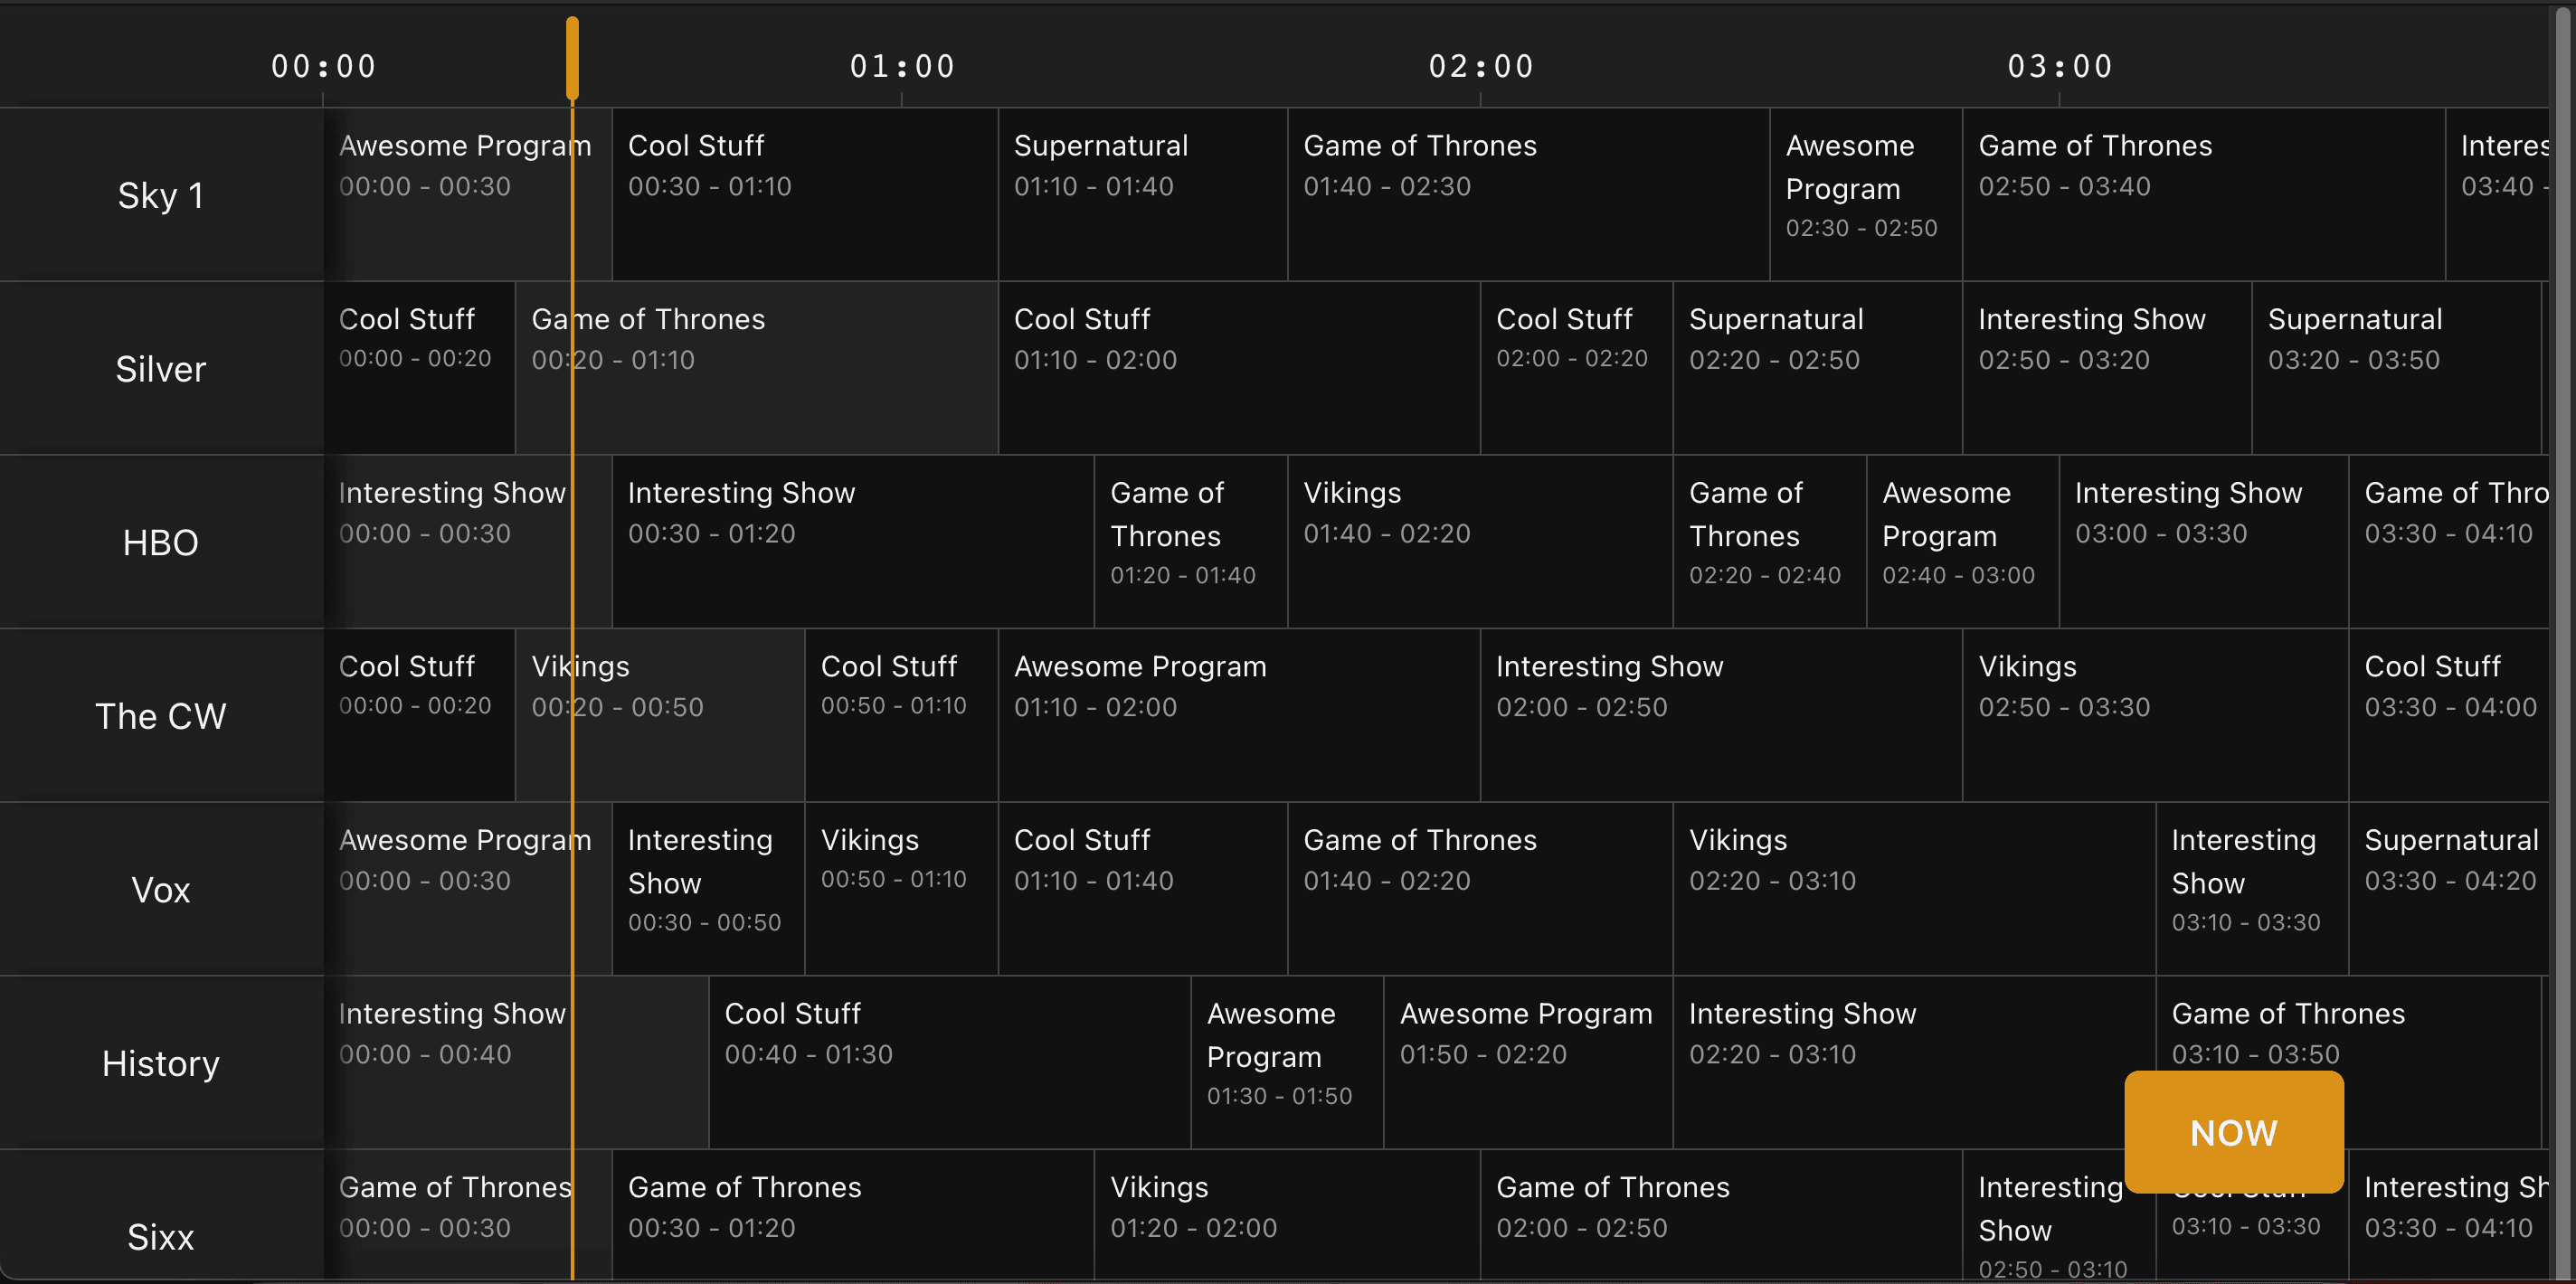Select the Silver channel label
Viewport: 2576px width, 1284px height.
(160, 368)
